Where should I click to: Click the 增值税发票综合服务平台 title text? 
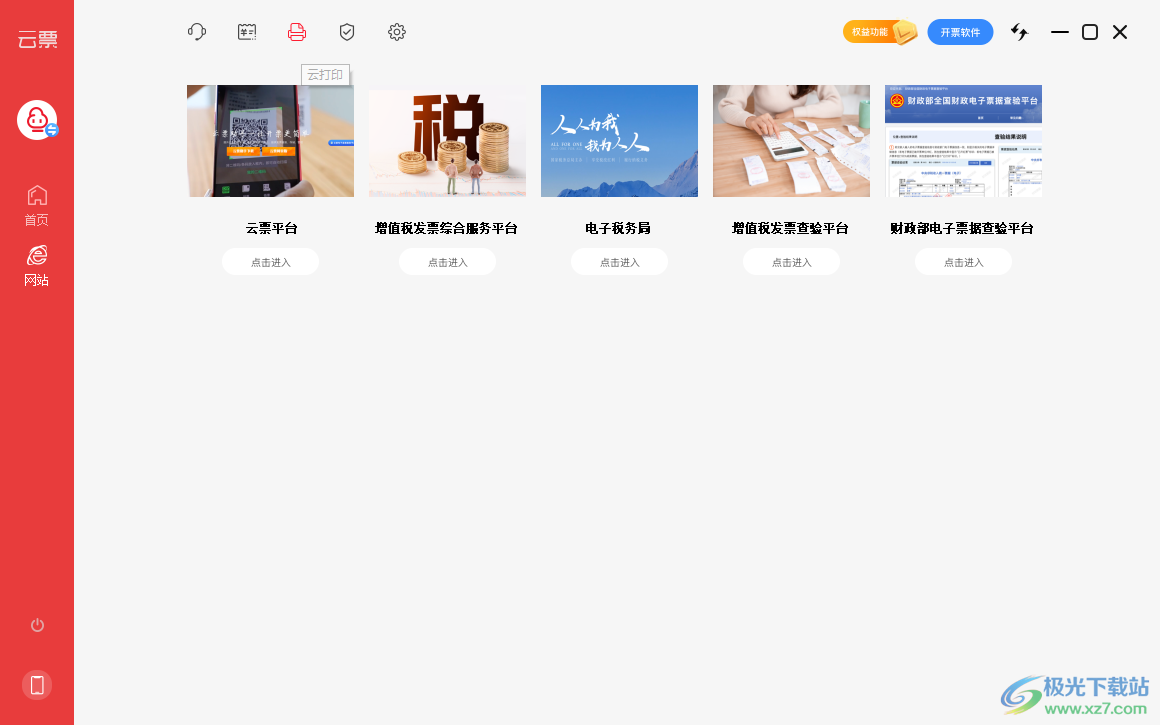point(446,229)
